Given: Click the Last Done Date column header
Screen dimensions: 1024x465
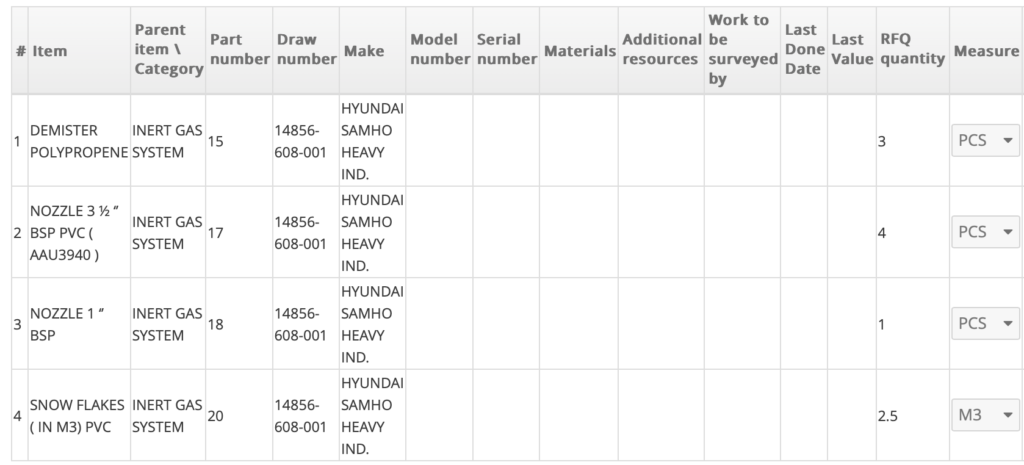Looking at the screenshot, I should (x=804, y=50).
